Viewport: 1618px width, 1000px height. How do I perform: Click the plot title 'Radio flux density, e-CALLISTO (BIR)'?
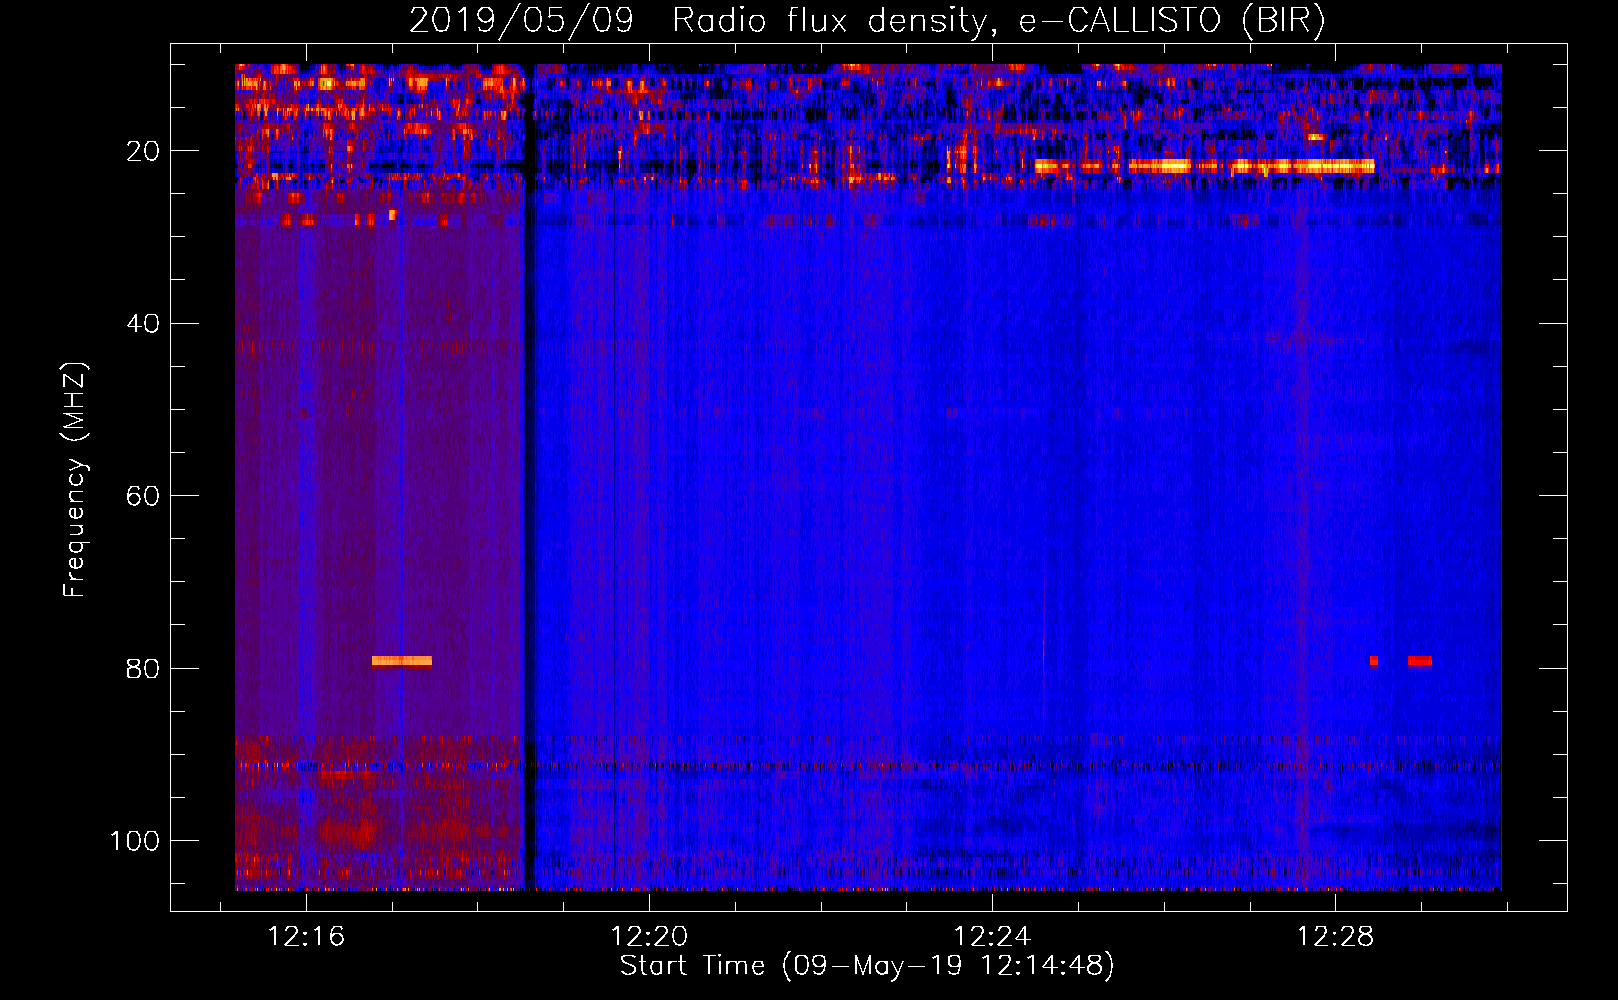999,20
